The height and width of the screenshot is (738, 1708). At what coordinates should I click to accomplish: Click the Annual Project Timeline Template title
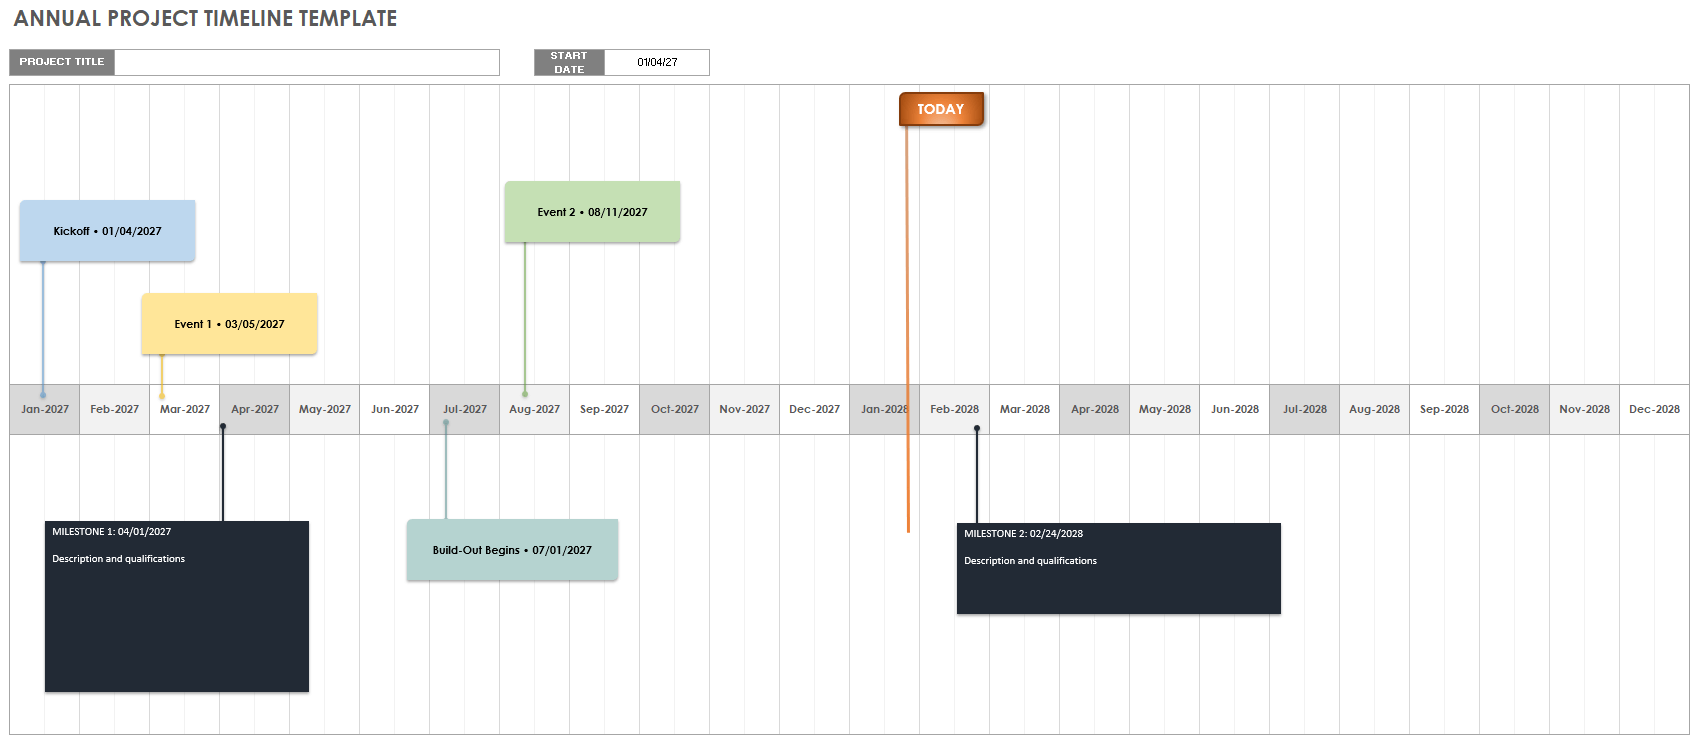[x=205, y=18]
